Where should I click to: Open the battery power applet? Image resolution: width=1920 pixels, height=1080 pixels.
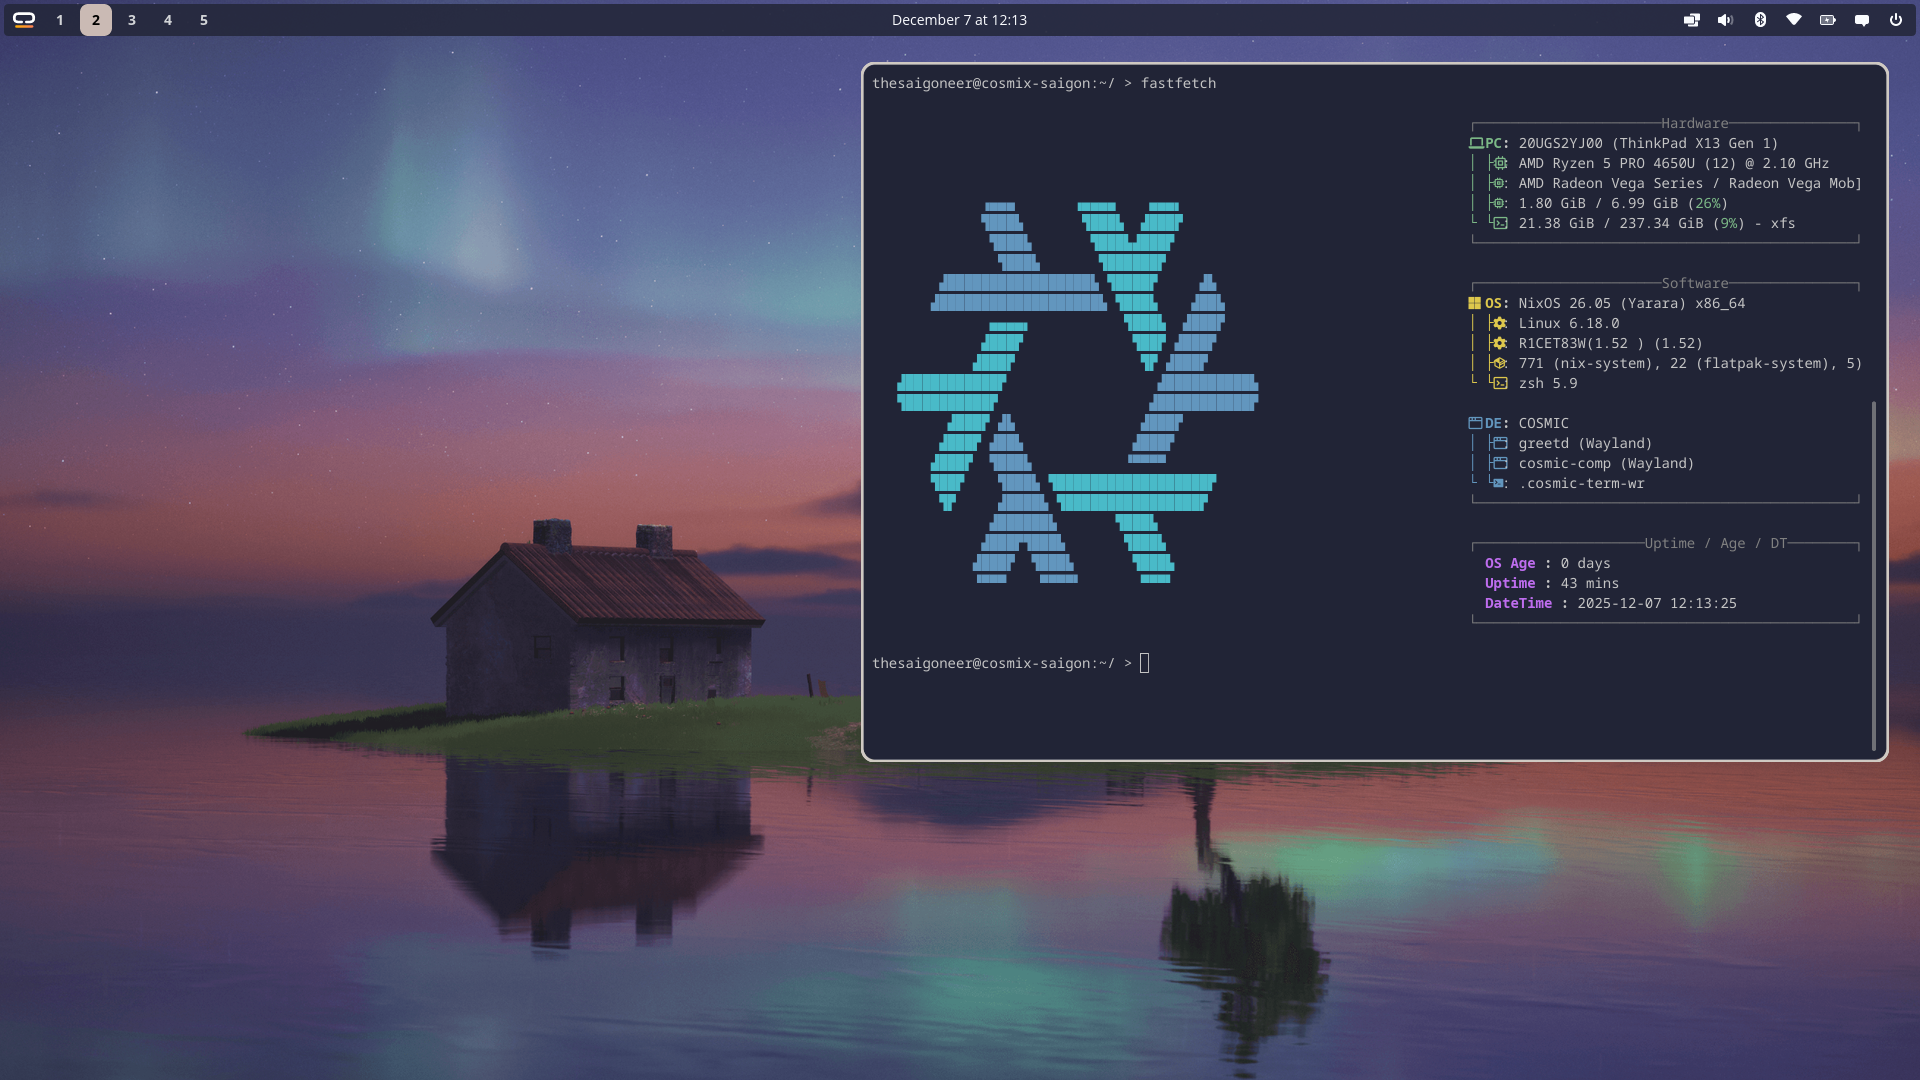tap(1828, 20)
